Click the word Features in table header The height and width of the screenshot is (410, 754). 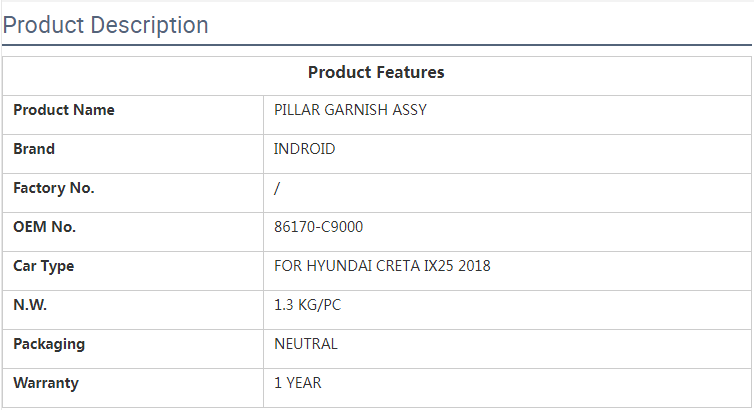[411, 72]
